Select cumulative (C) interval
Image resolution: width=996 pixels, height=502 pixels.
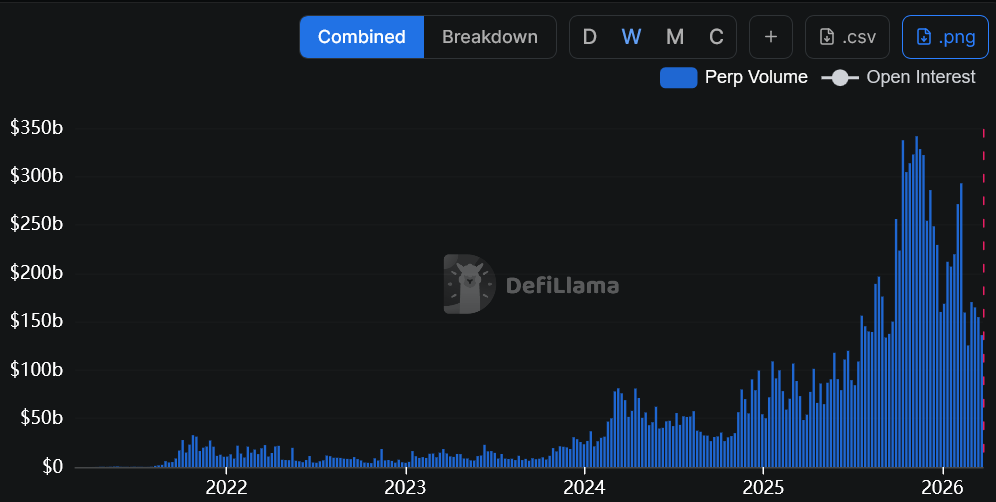[x=716, y=37]
